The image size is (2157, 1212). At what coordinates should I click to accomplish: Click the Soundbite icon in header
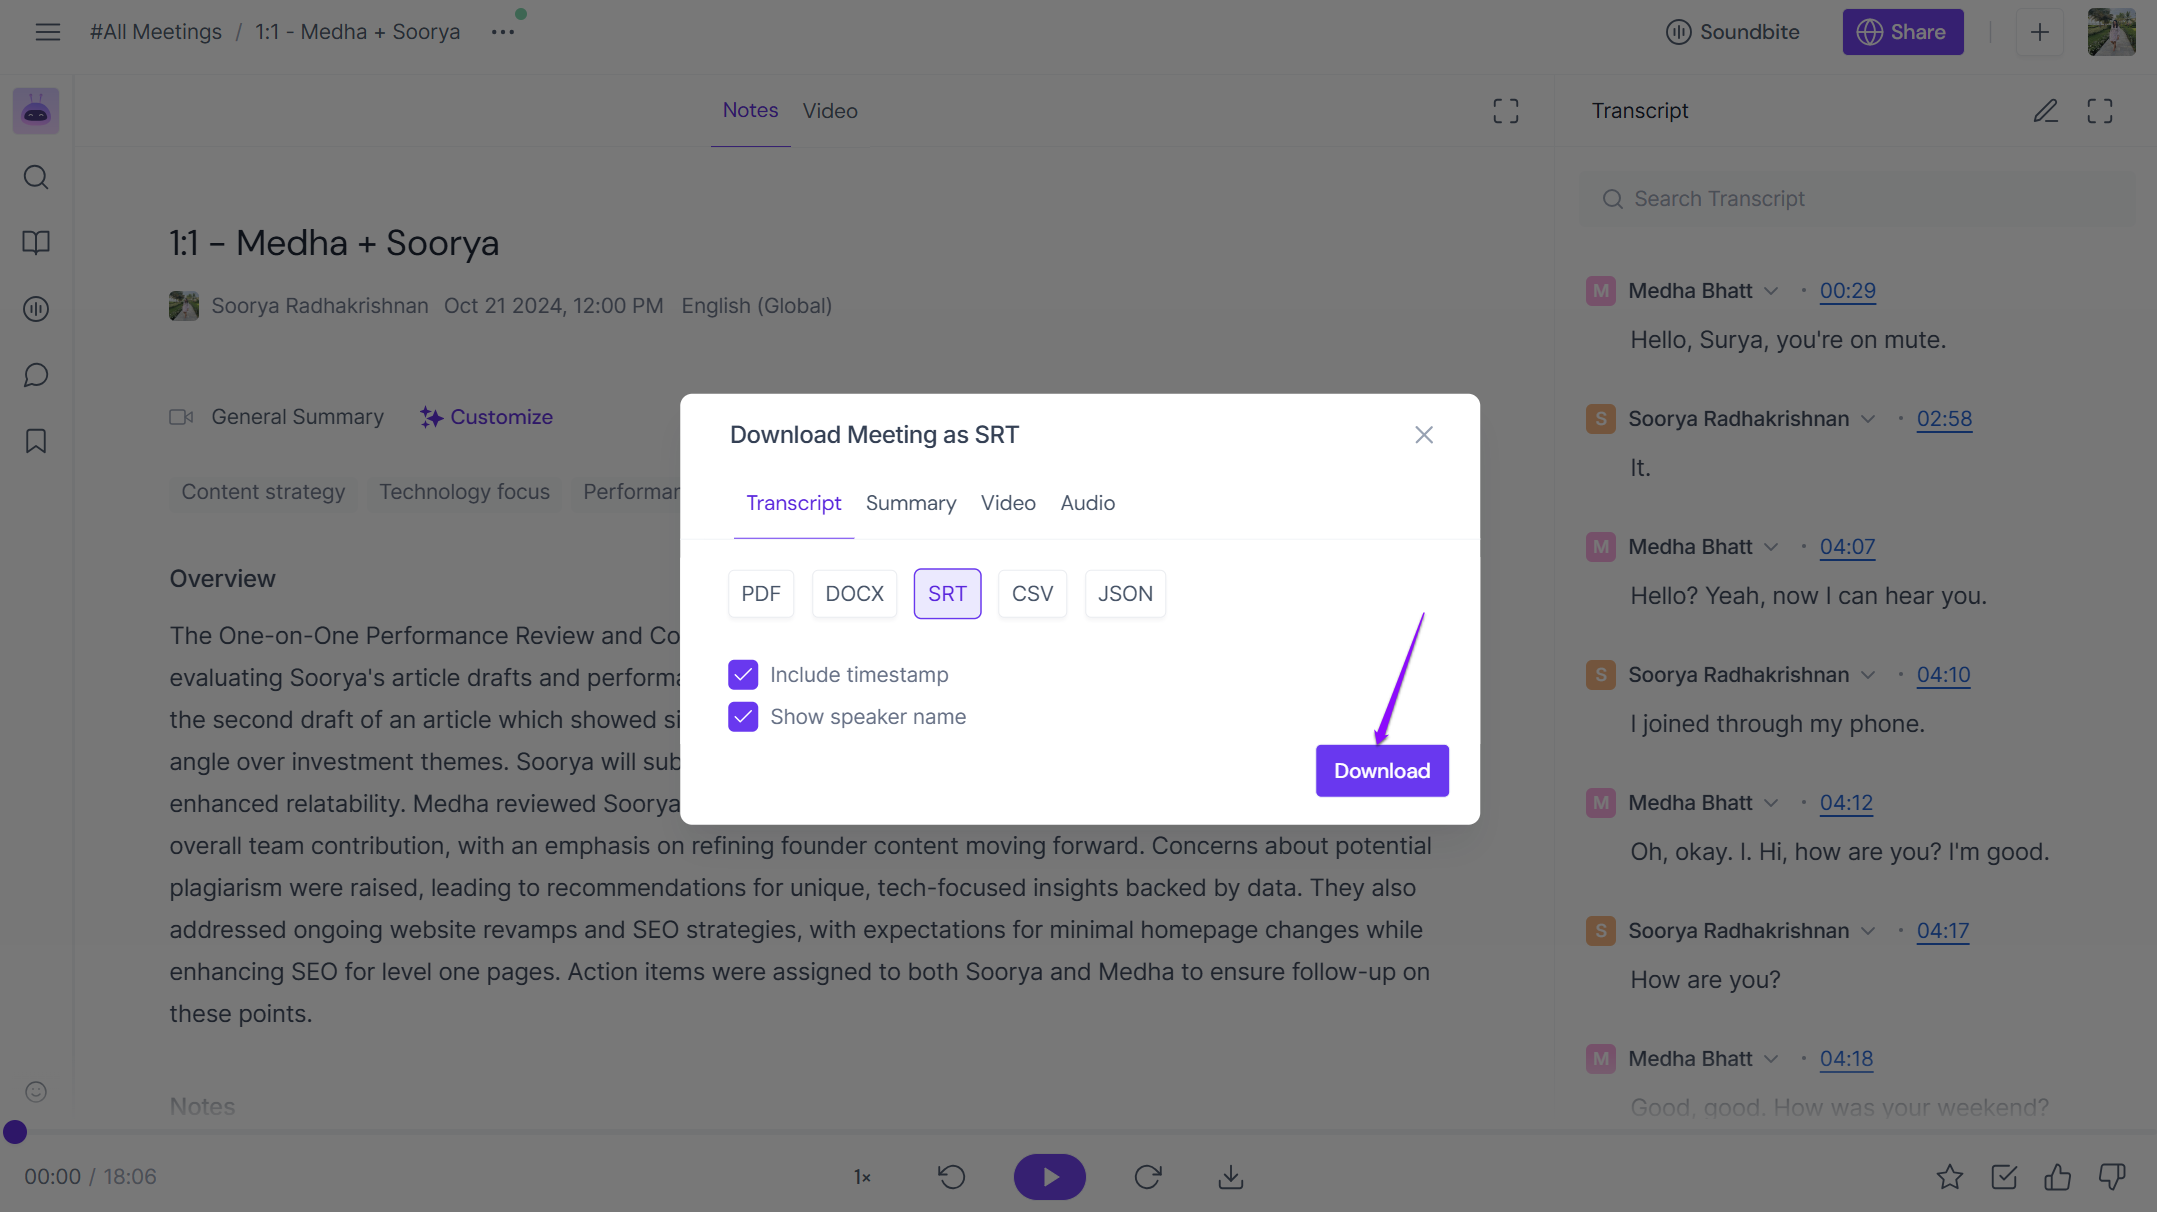[1676, 33]
